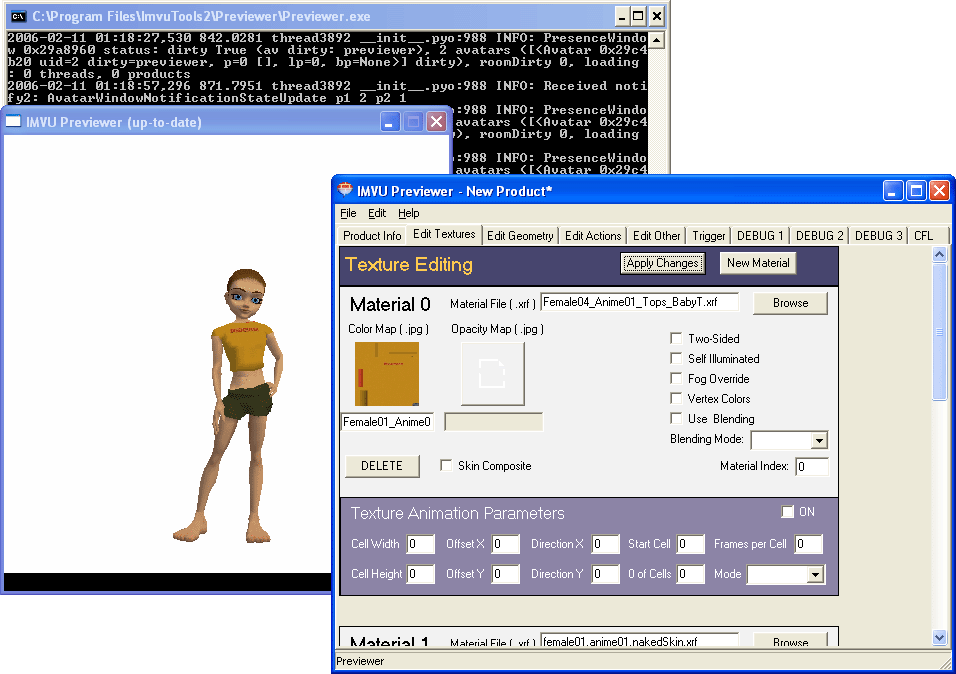The image size is (956, 674).
Task: Select the DEBUG 3 tab
Action: click(879, 236)
